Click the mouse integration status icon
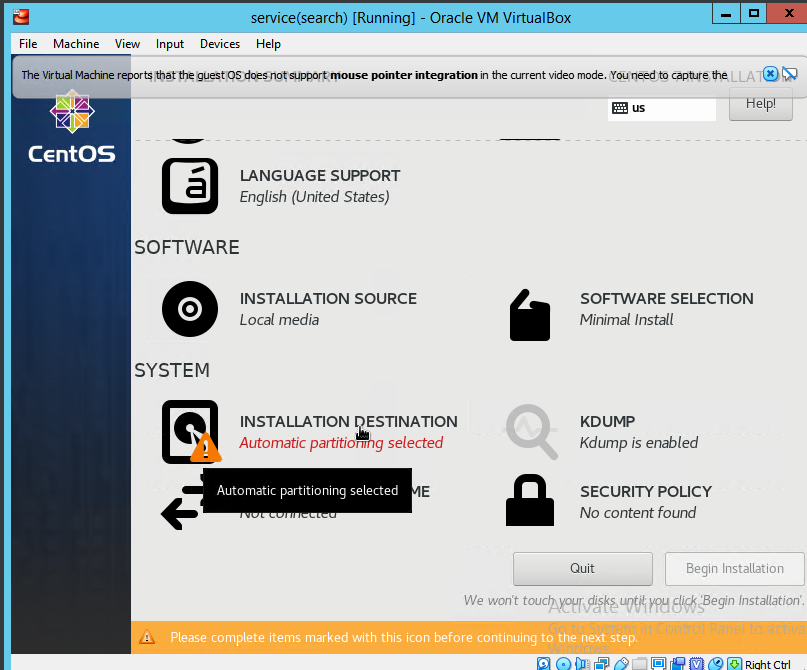The height and width of the screenshot is (670, 807). click(715, 664)
